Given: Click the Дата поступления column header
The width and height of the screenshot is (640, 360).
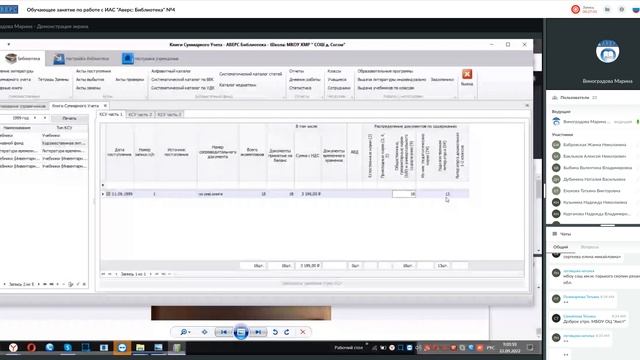Looking at the screenshot, I should pyautogui.click(x=119, y=152).
